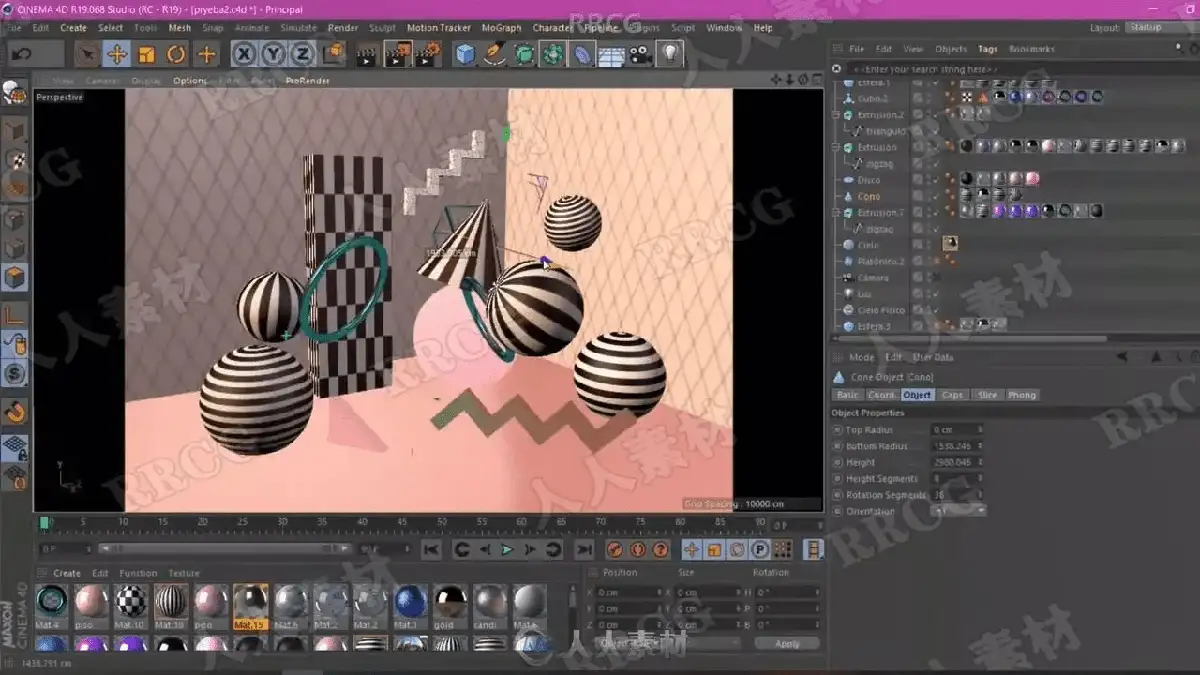Open the Orientation dropdown
1200x675 pixels.
pyautogui.click(x=960, y=511)
